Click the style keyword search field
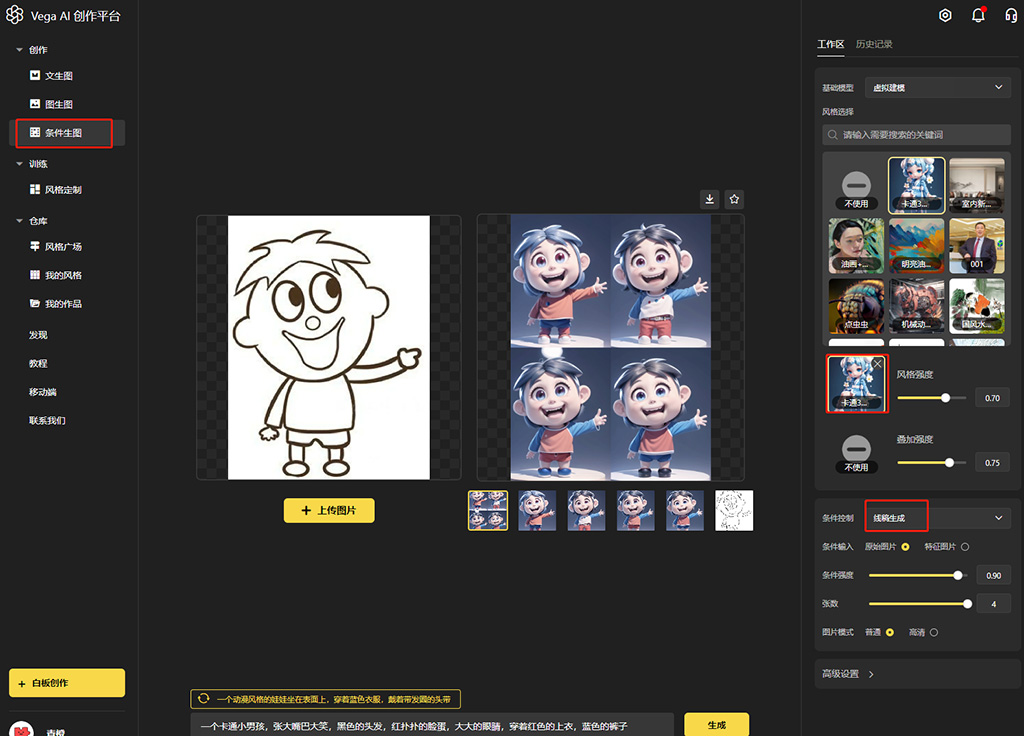 (x=916, y=134)
